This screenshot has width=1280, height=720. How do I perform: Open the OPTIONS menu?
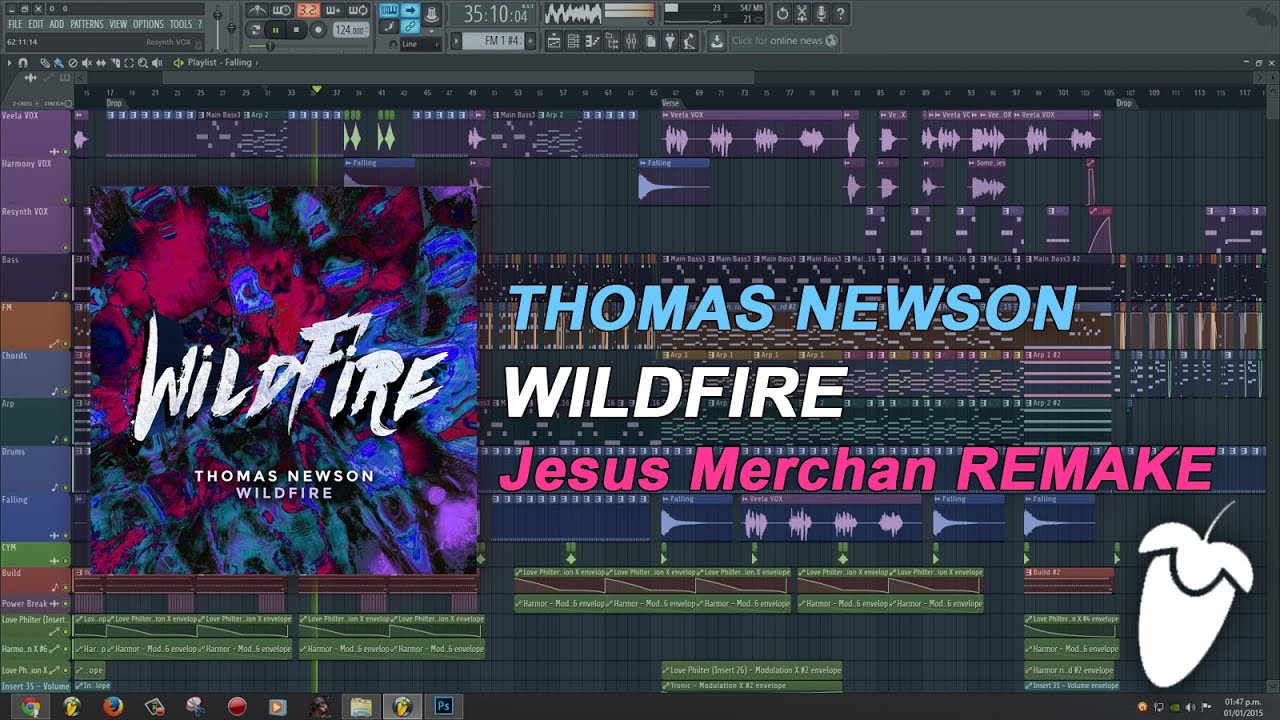148,24
